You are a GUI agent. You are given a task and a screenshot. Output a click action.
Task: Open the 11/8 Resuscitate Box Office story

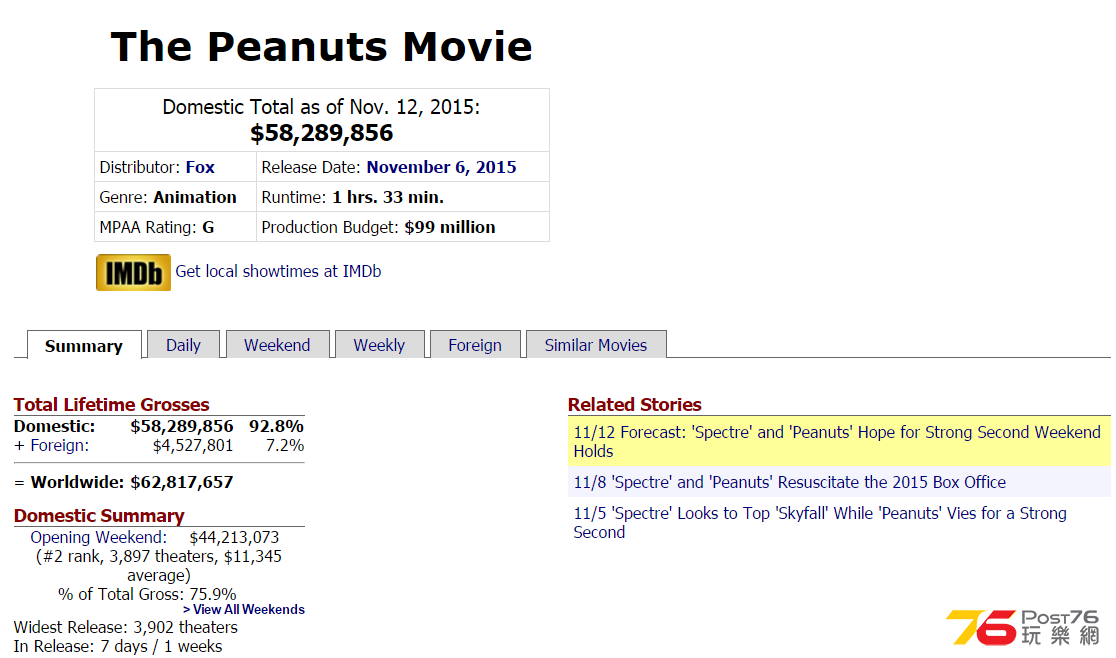(x=789, y=482)
